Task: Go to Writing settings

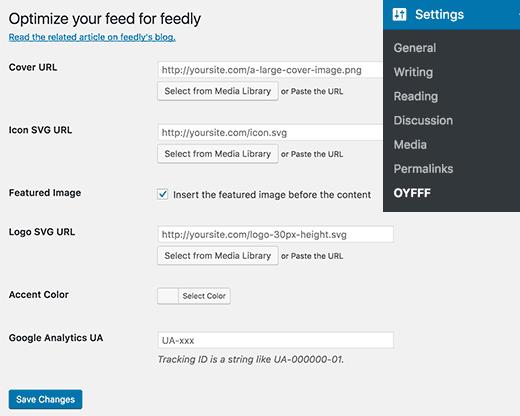Action: 413,72
